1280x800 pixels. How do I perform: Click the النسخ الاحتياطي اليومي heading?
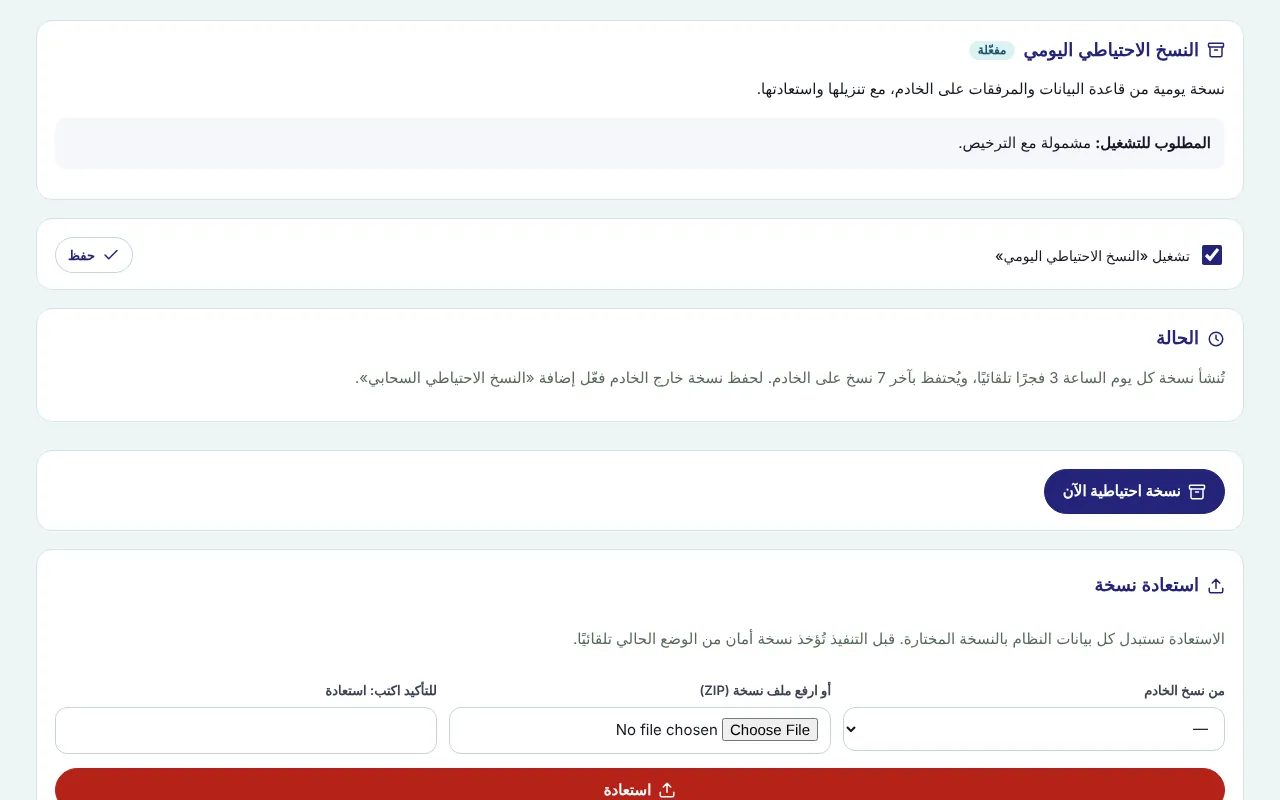click(1111, 50)
